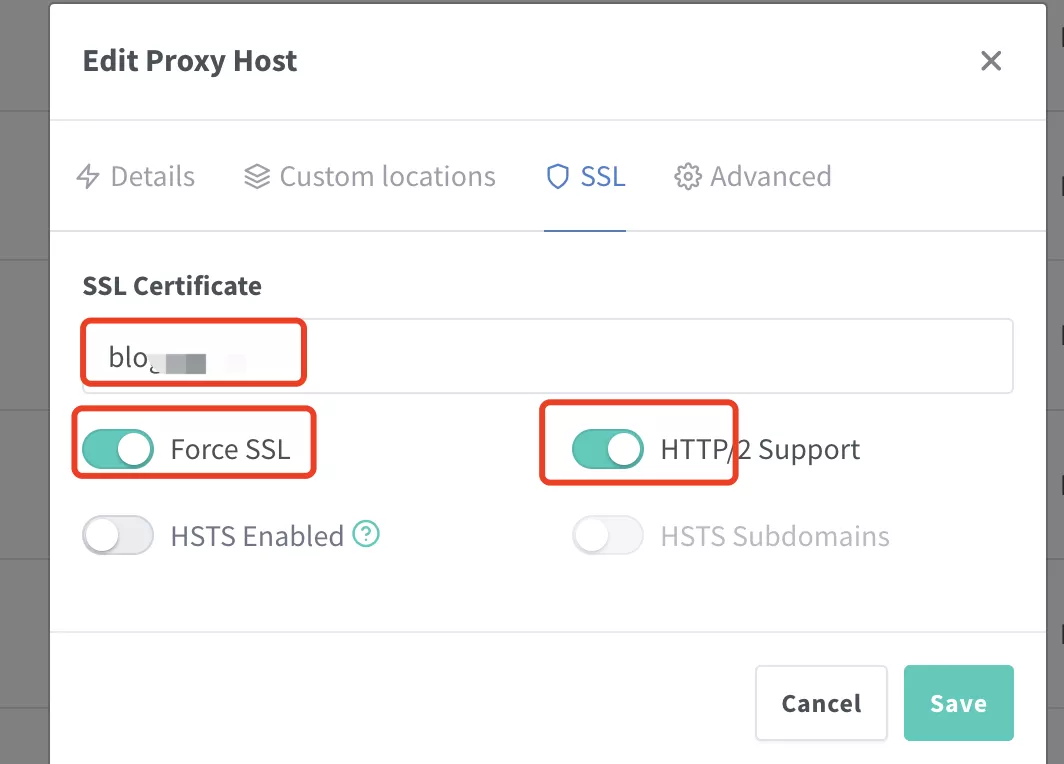
Task: Close the Edit Proxy Host dialog
Action: pyautogui.click(x=990, y=61)
